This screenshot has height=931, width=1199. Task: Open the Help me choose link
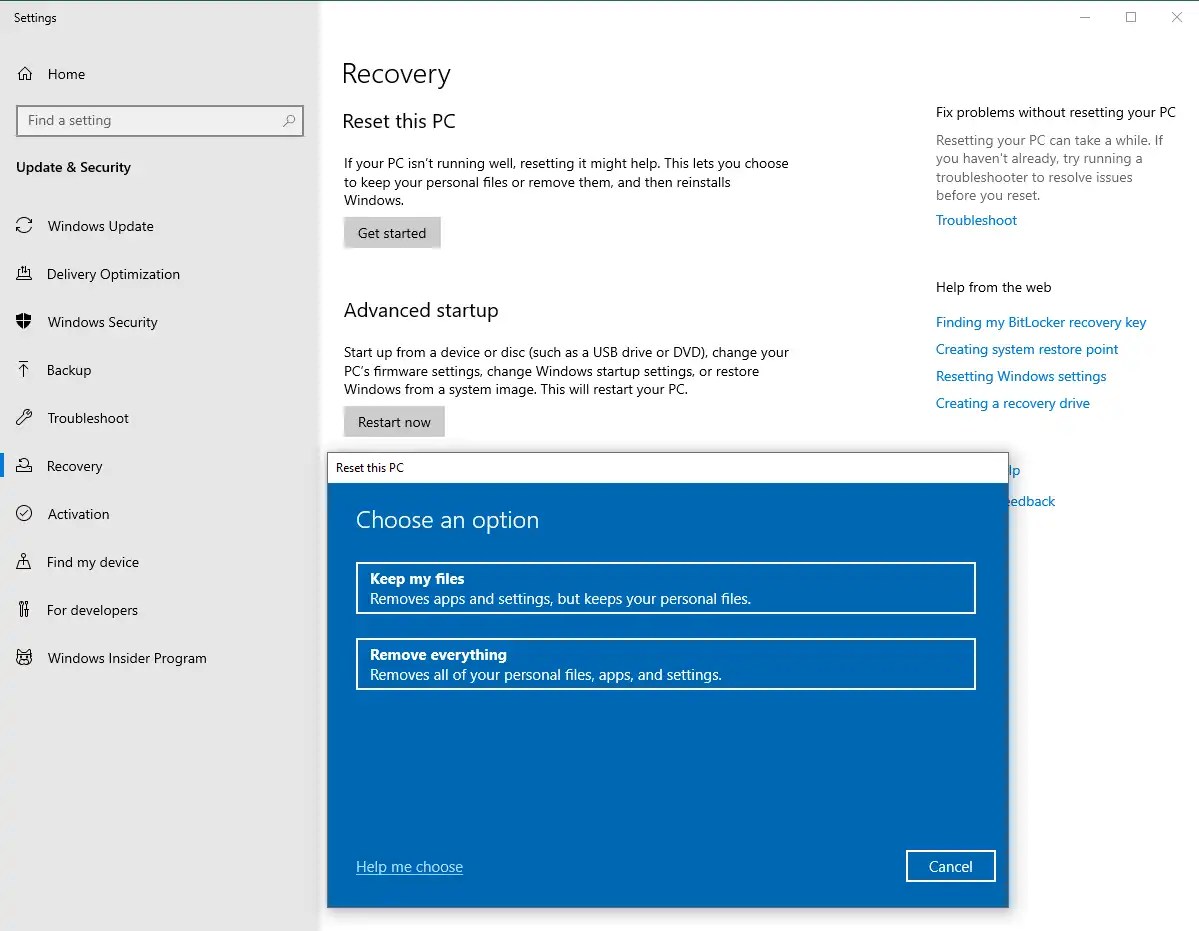[x=409, y=866]
